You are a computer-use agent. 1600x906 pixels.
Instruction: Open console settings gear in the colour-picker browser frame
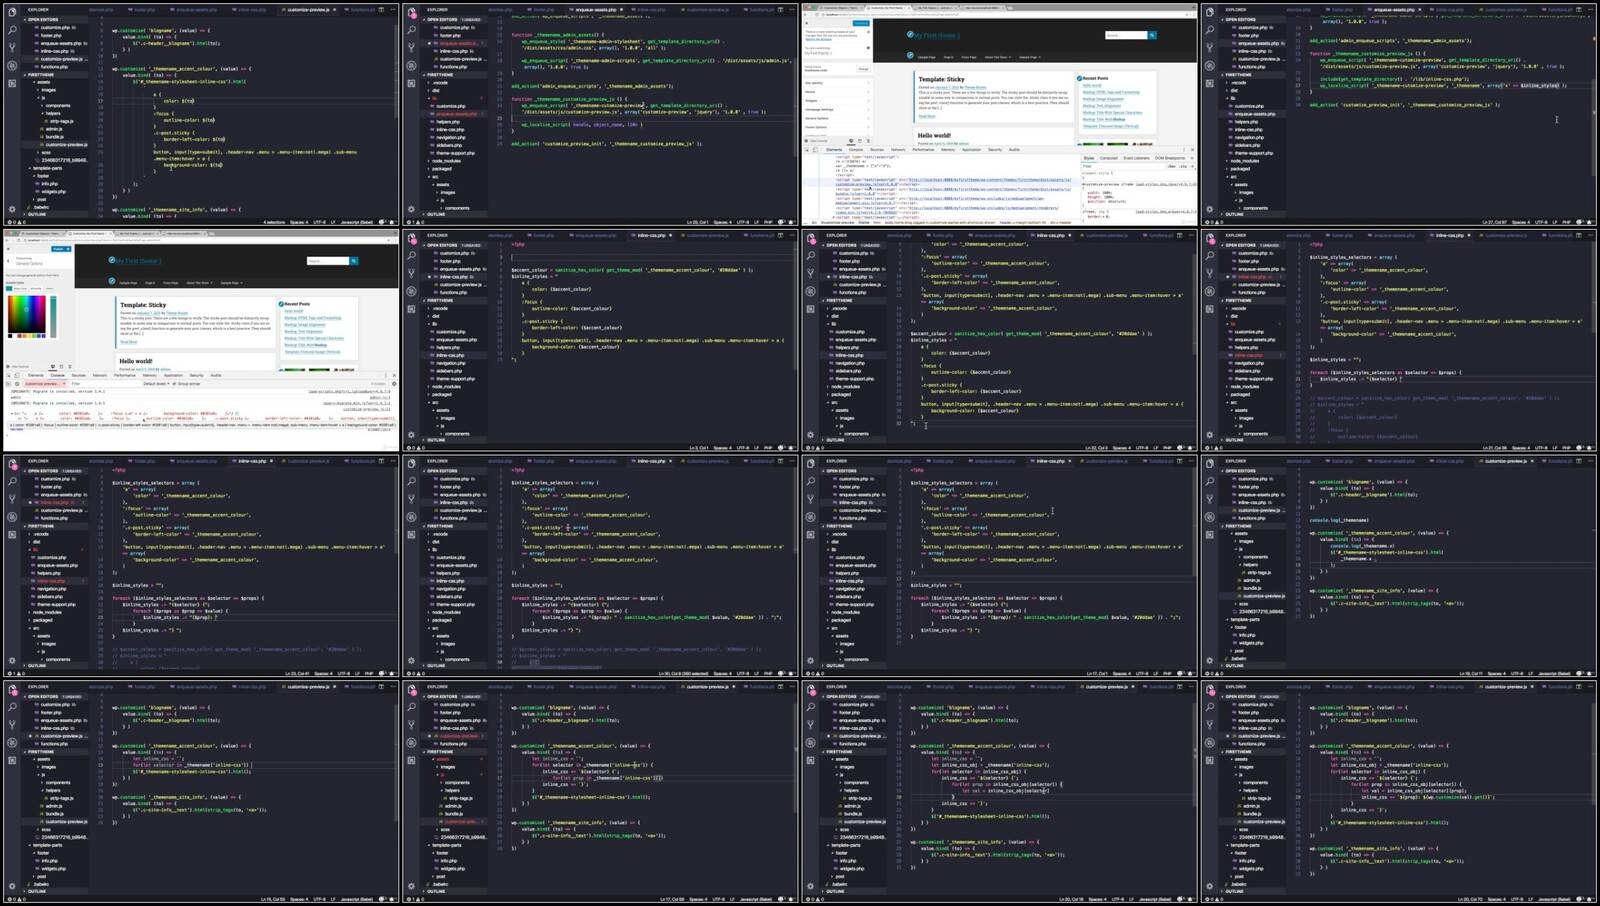394,383
